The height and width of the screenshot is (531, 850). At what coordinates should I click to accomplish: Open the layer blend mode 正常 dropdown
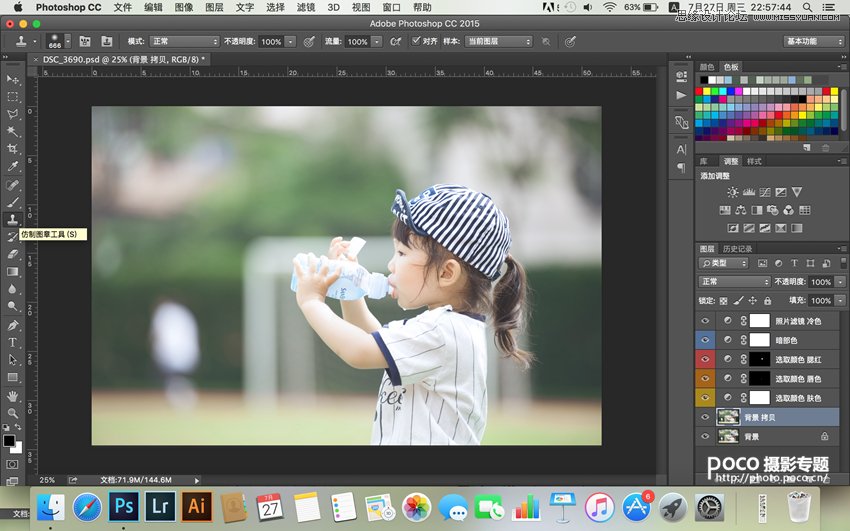(734, 282)
